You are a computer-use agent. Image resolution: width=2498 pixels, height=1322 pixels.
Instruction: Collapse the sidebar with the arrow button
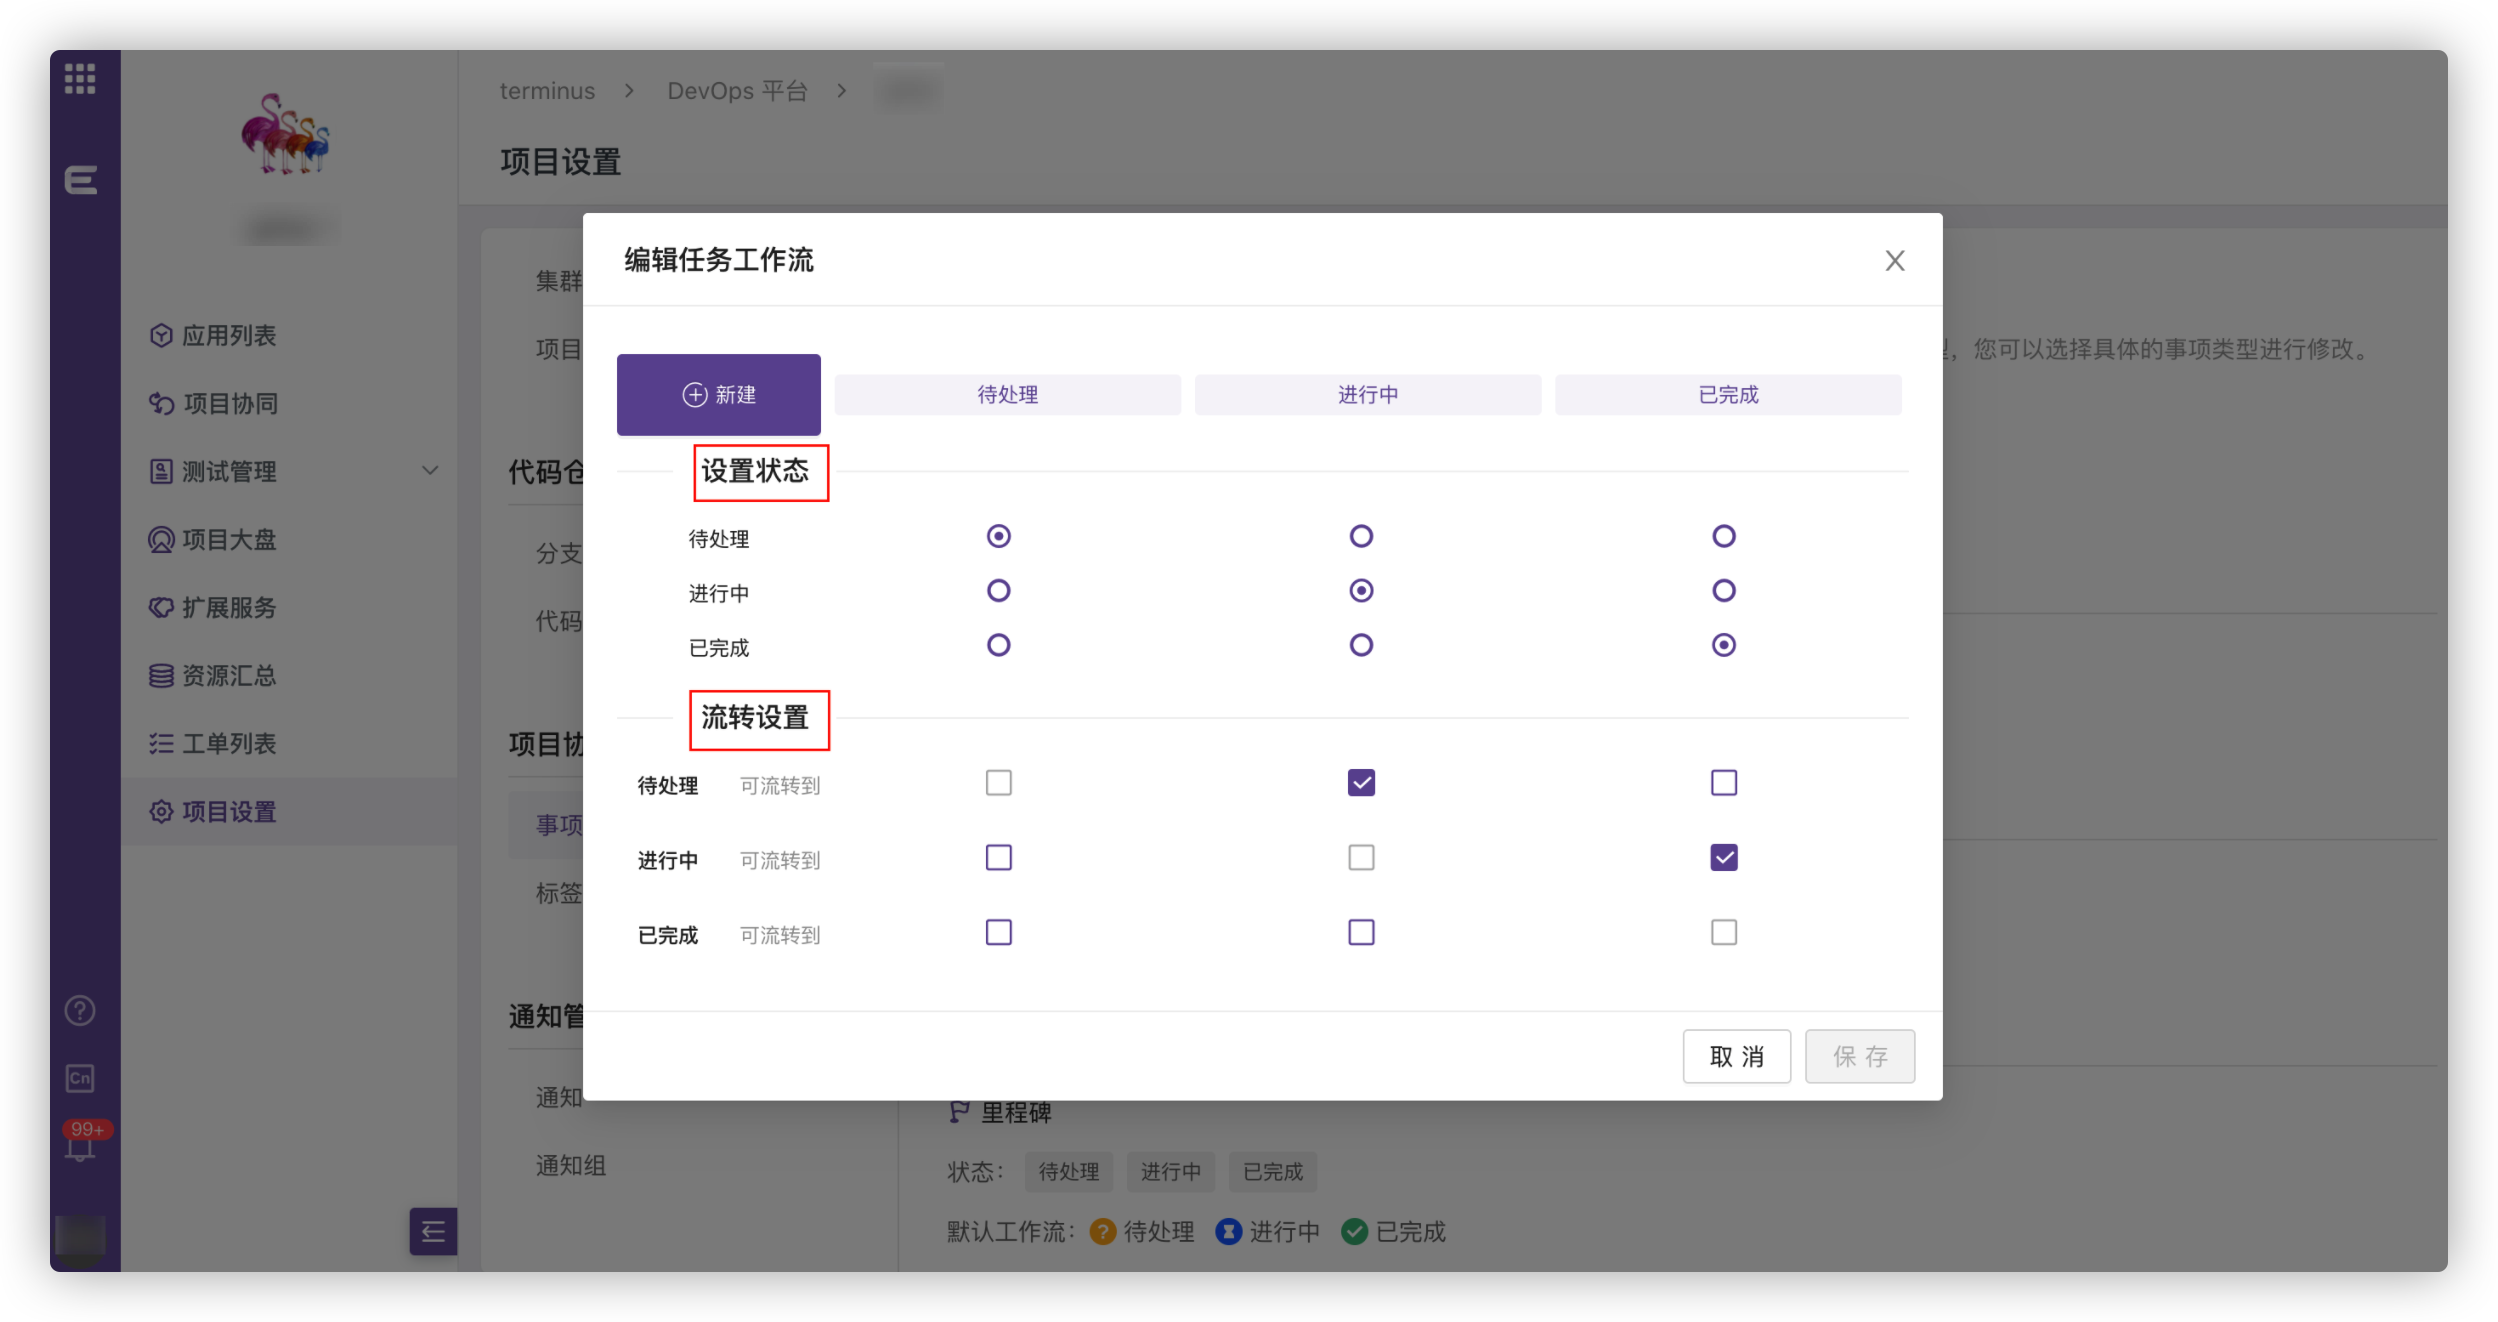[x=433, y=1231]
